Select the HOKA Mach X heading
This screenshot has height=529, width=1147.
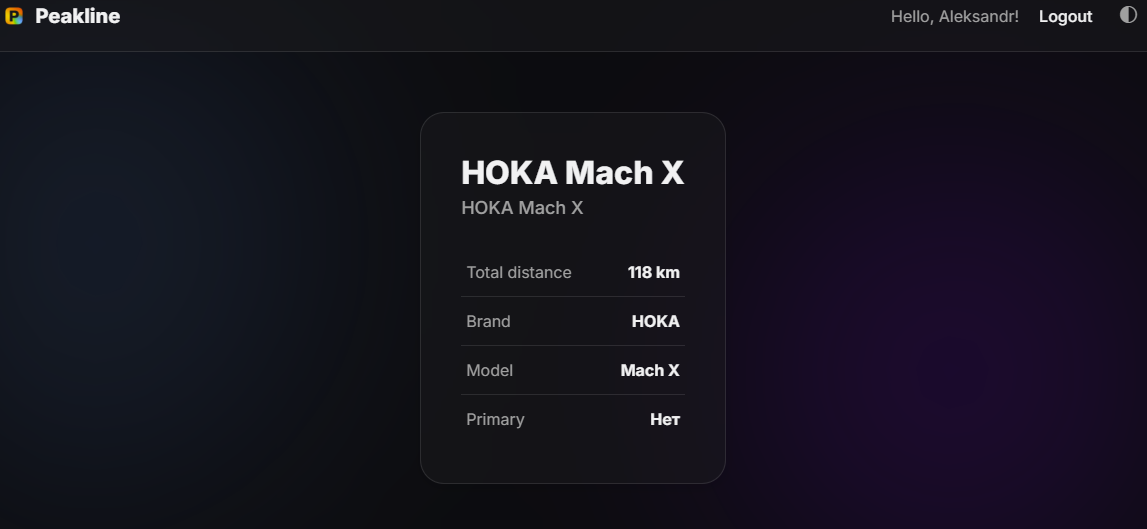point(572,173)
